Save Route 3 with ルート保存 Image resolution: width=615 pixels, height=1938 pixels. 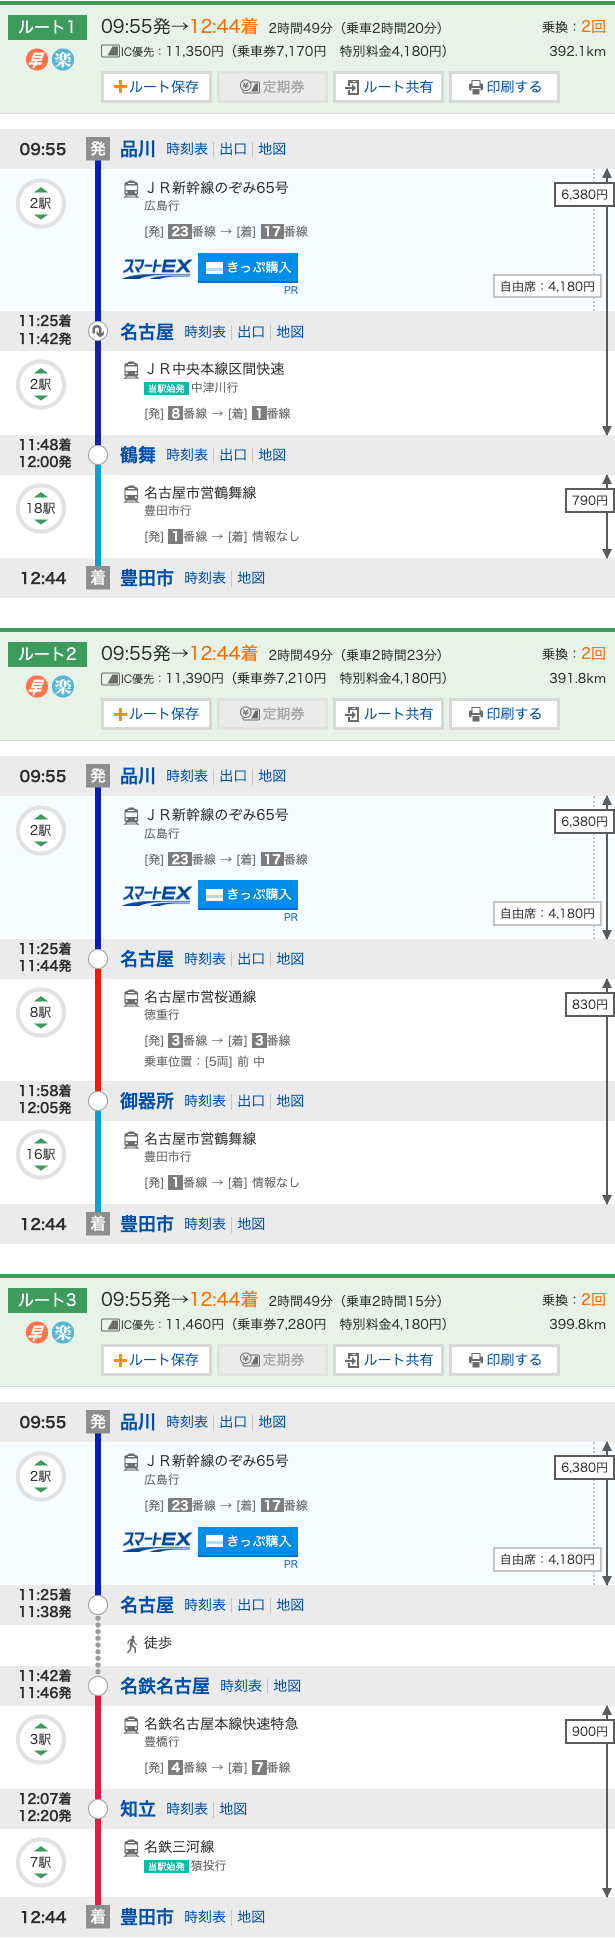[x=156, y=1360]
